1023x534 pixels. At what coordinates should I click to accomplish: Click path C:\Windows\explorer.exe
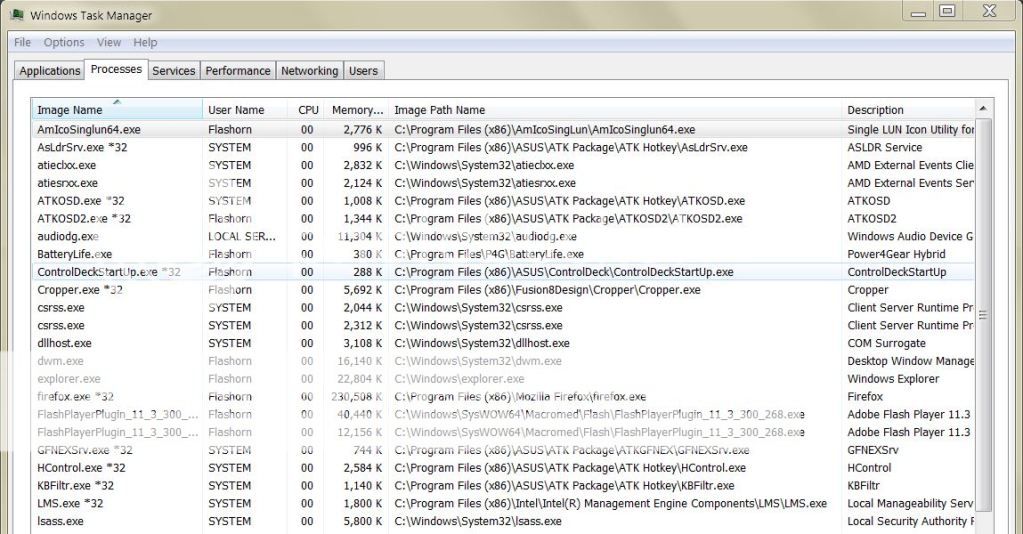coord(459,379)
